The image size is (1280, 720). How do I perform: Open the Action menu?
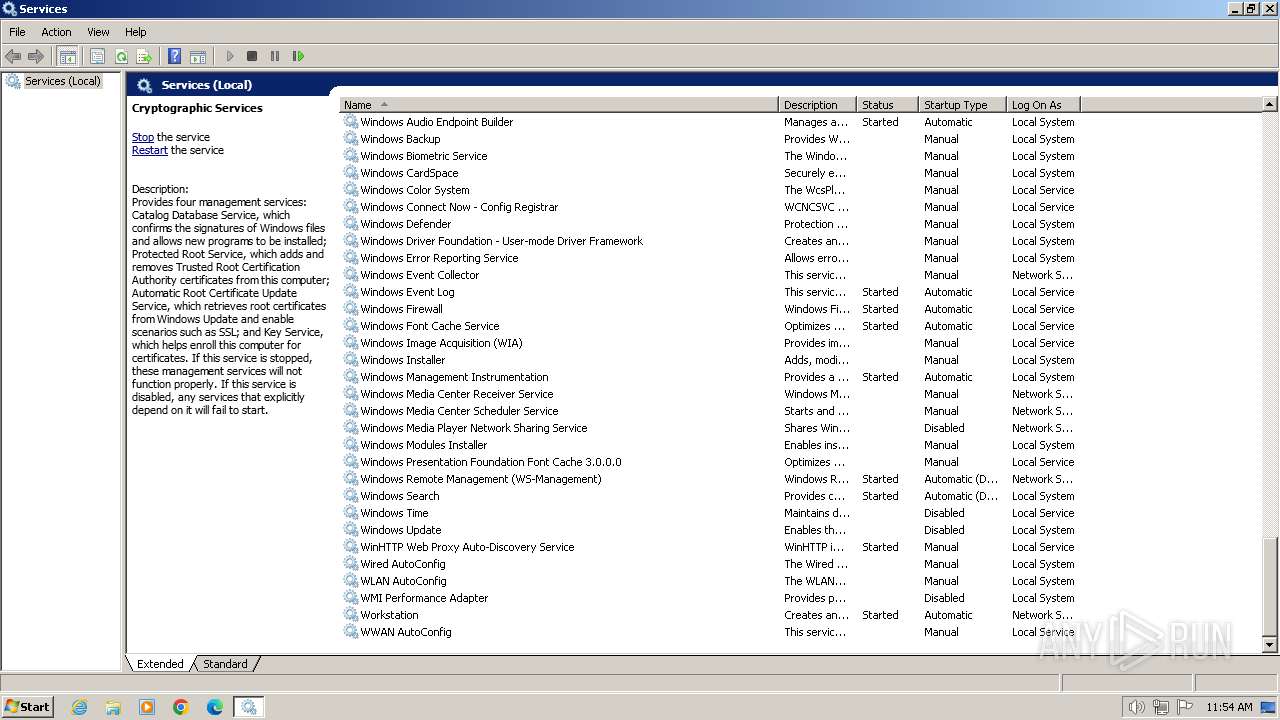(x=56, y=32)
